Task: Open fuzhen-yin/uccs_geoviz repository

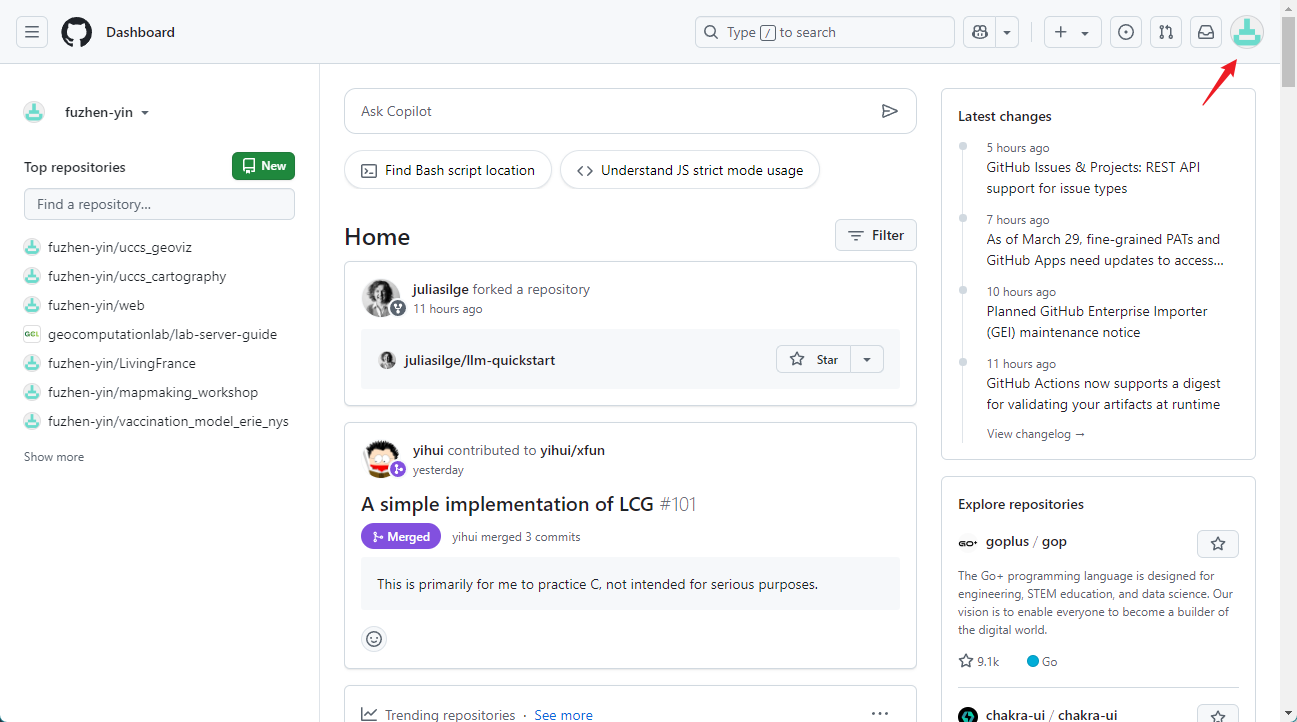Action: 119,247
